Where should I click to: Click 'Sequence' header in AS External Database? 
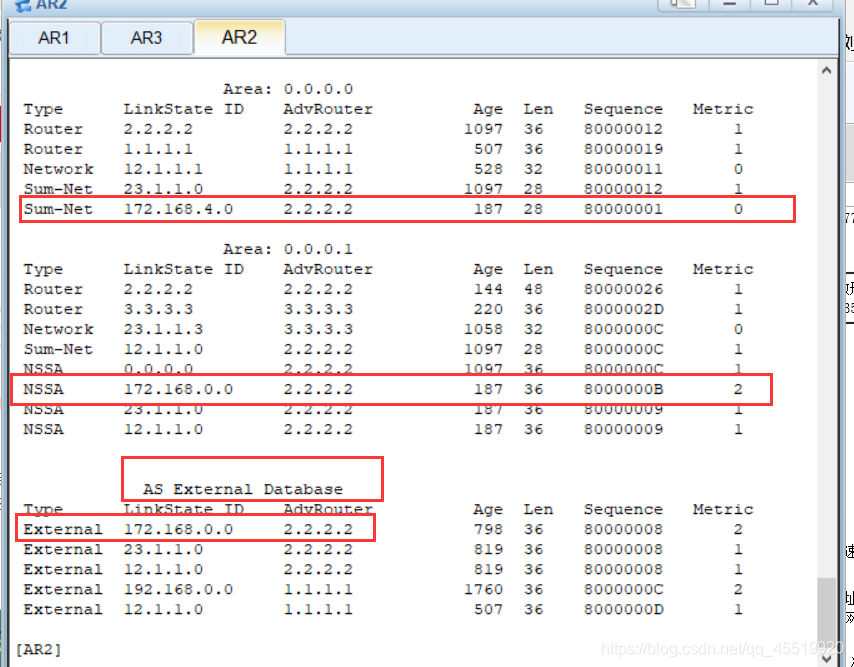tap(624, 509)
